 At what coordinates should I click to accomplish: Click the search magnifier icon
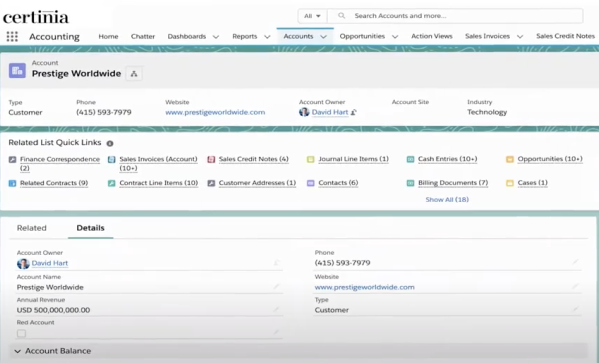(x=342, y=16)
